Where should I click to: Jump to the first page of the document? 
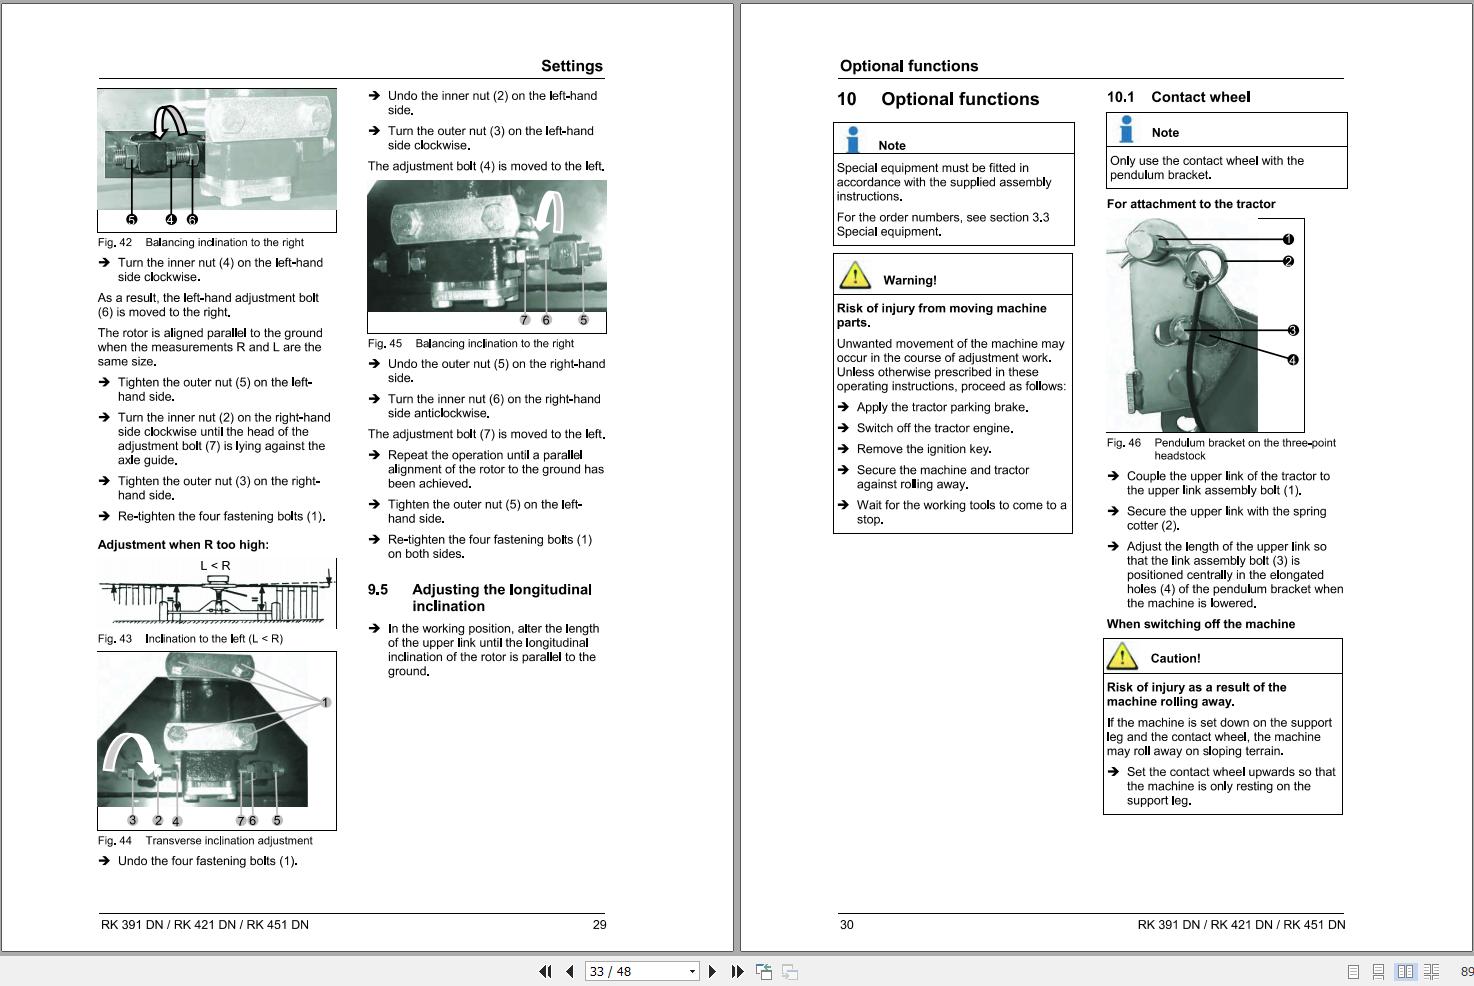(546, 971)
